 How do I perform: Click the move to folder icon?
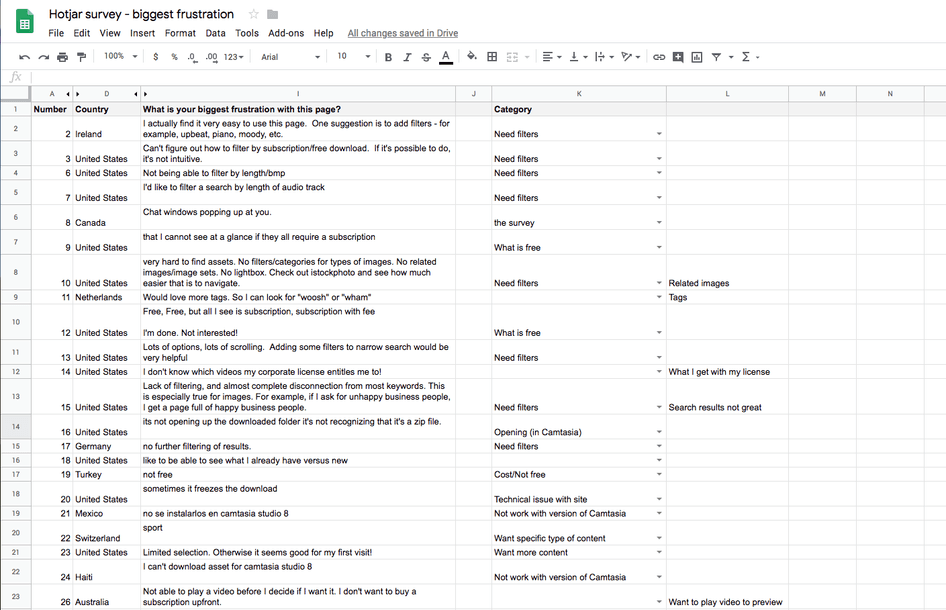tap(273, 14)
